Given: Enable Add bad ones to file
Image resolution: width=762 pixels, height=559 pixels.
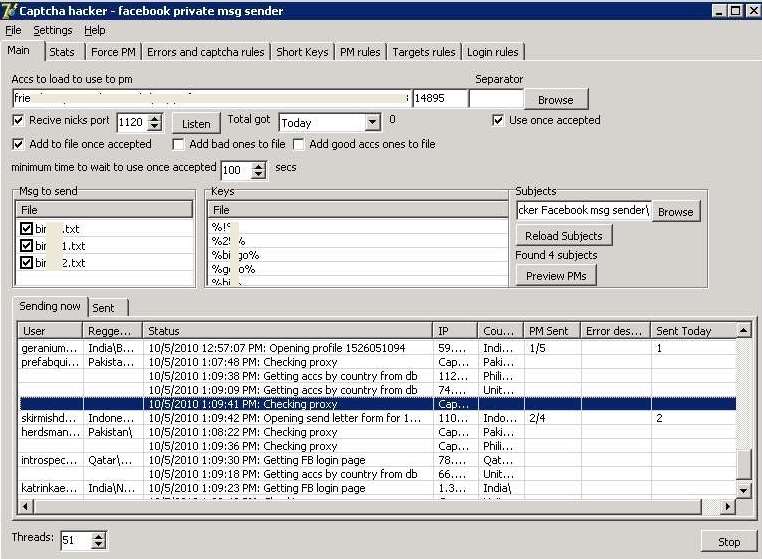Looking at the screenshot, I should click(x=178, y=144).
